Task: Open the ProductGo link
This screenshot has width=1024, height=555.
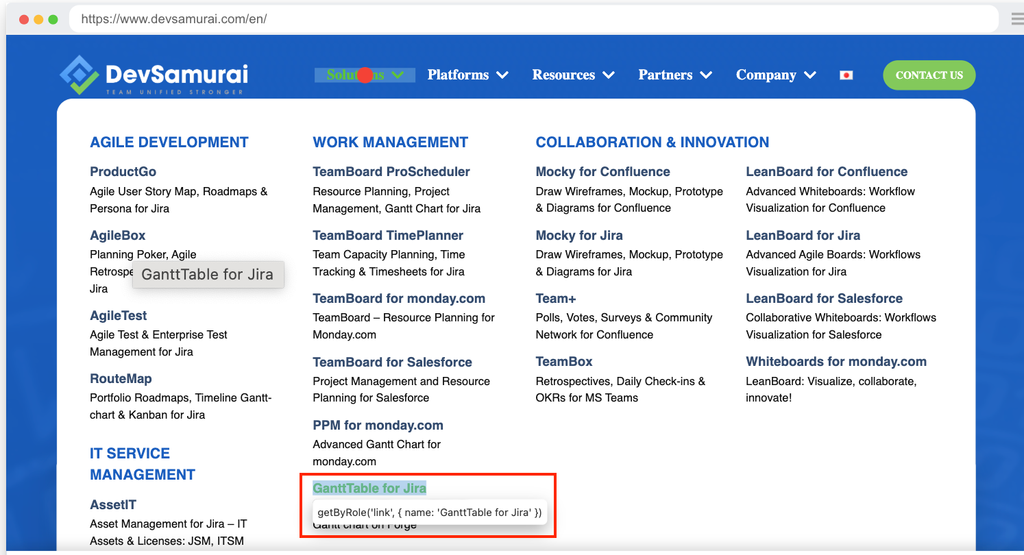Action: 123,172
